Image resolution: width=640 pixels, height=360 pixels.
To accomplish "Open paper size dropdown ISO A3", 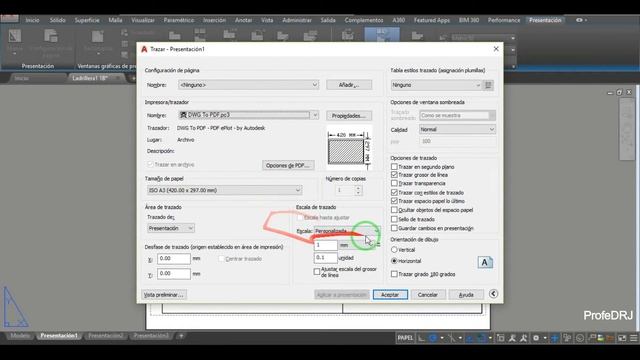I will pyautogui.click(x=224, y=190).
